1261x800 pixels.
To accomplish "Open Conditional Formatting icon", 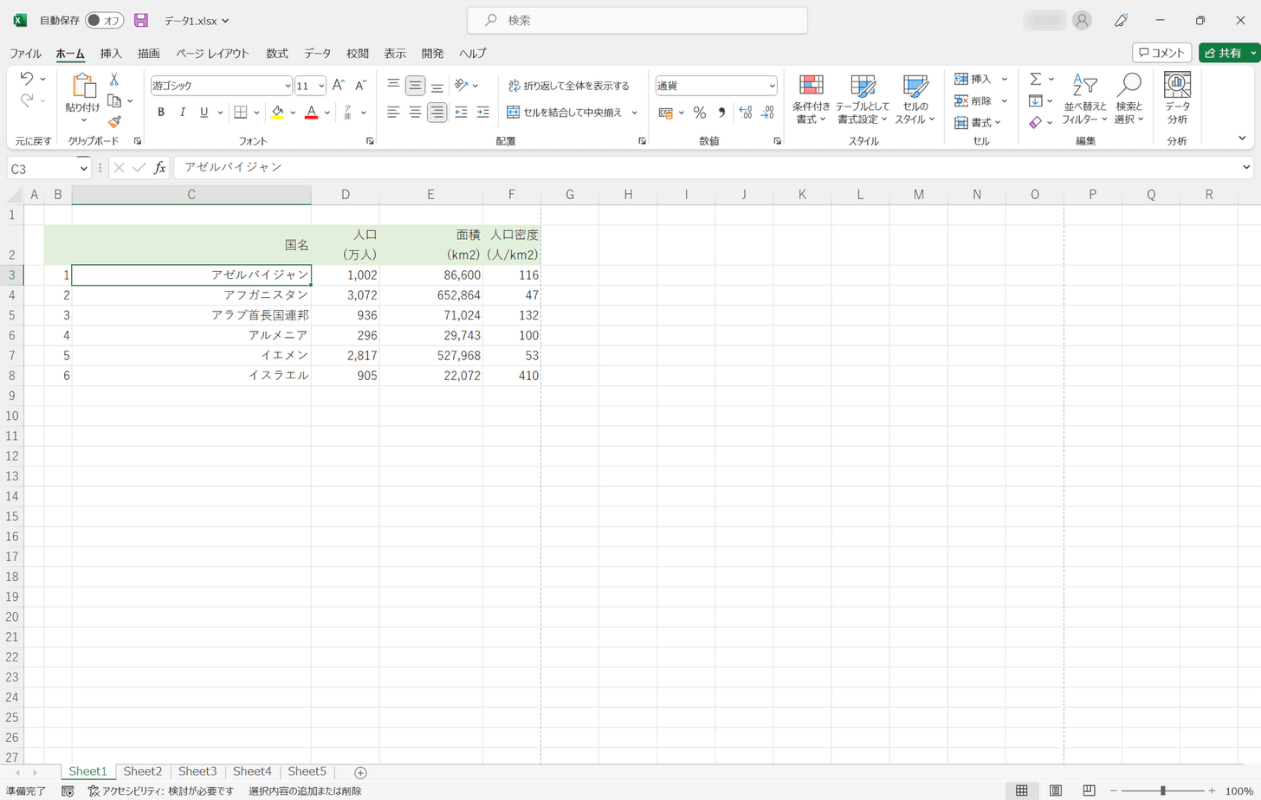I will coord(811,87).
